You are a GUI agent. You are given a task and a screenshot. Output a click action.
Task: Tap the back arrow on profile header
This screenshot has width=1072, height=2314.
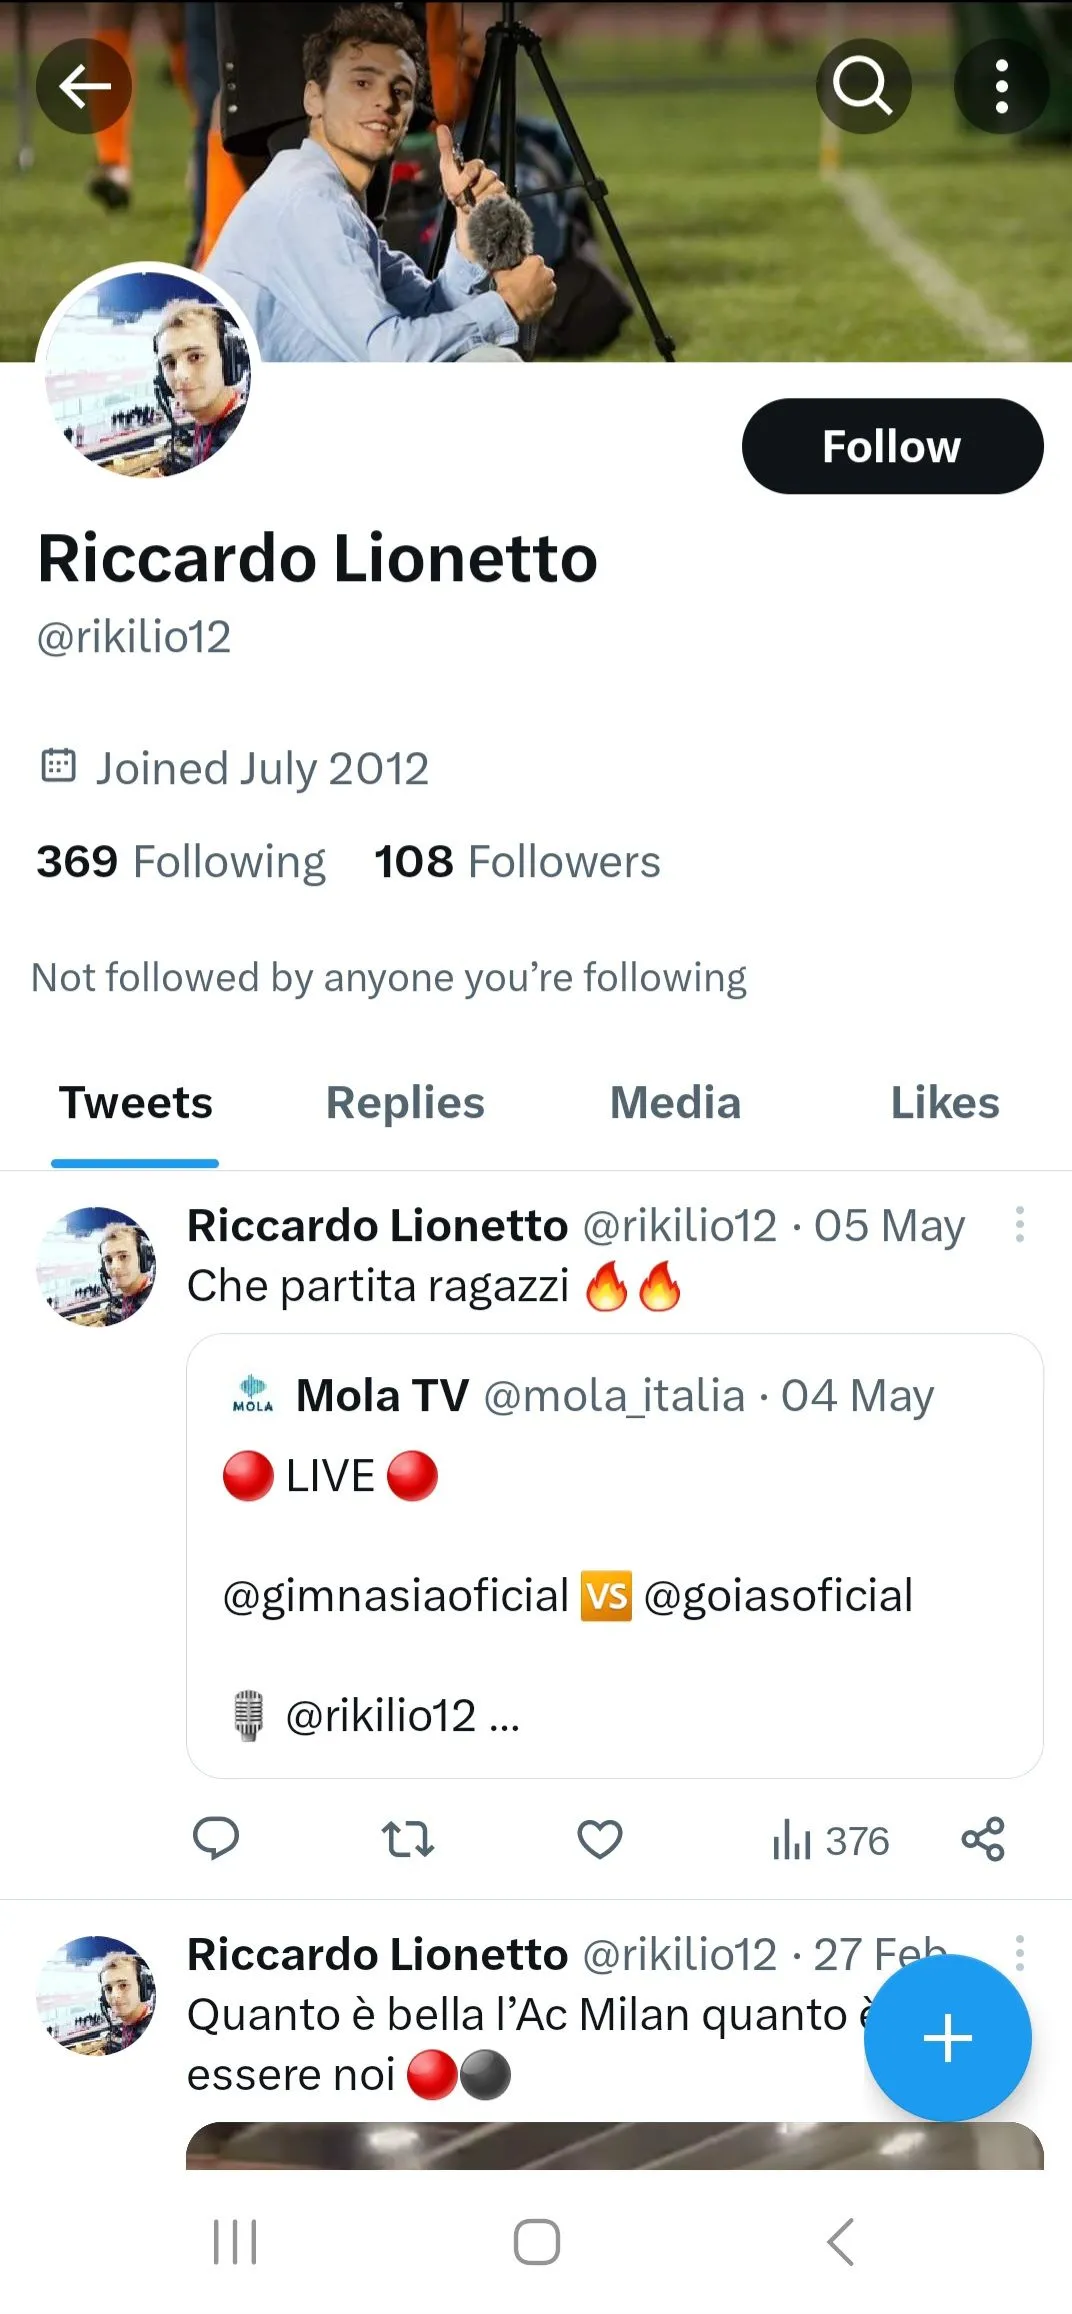click(x=84, y=87)
